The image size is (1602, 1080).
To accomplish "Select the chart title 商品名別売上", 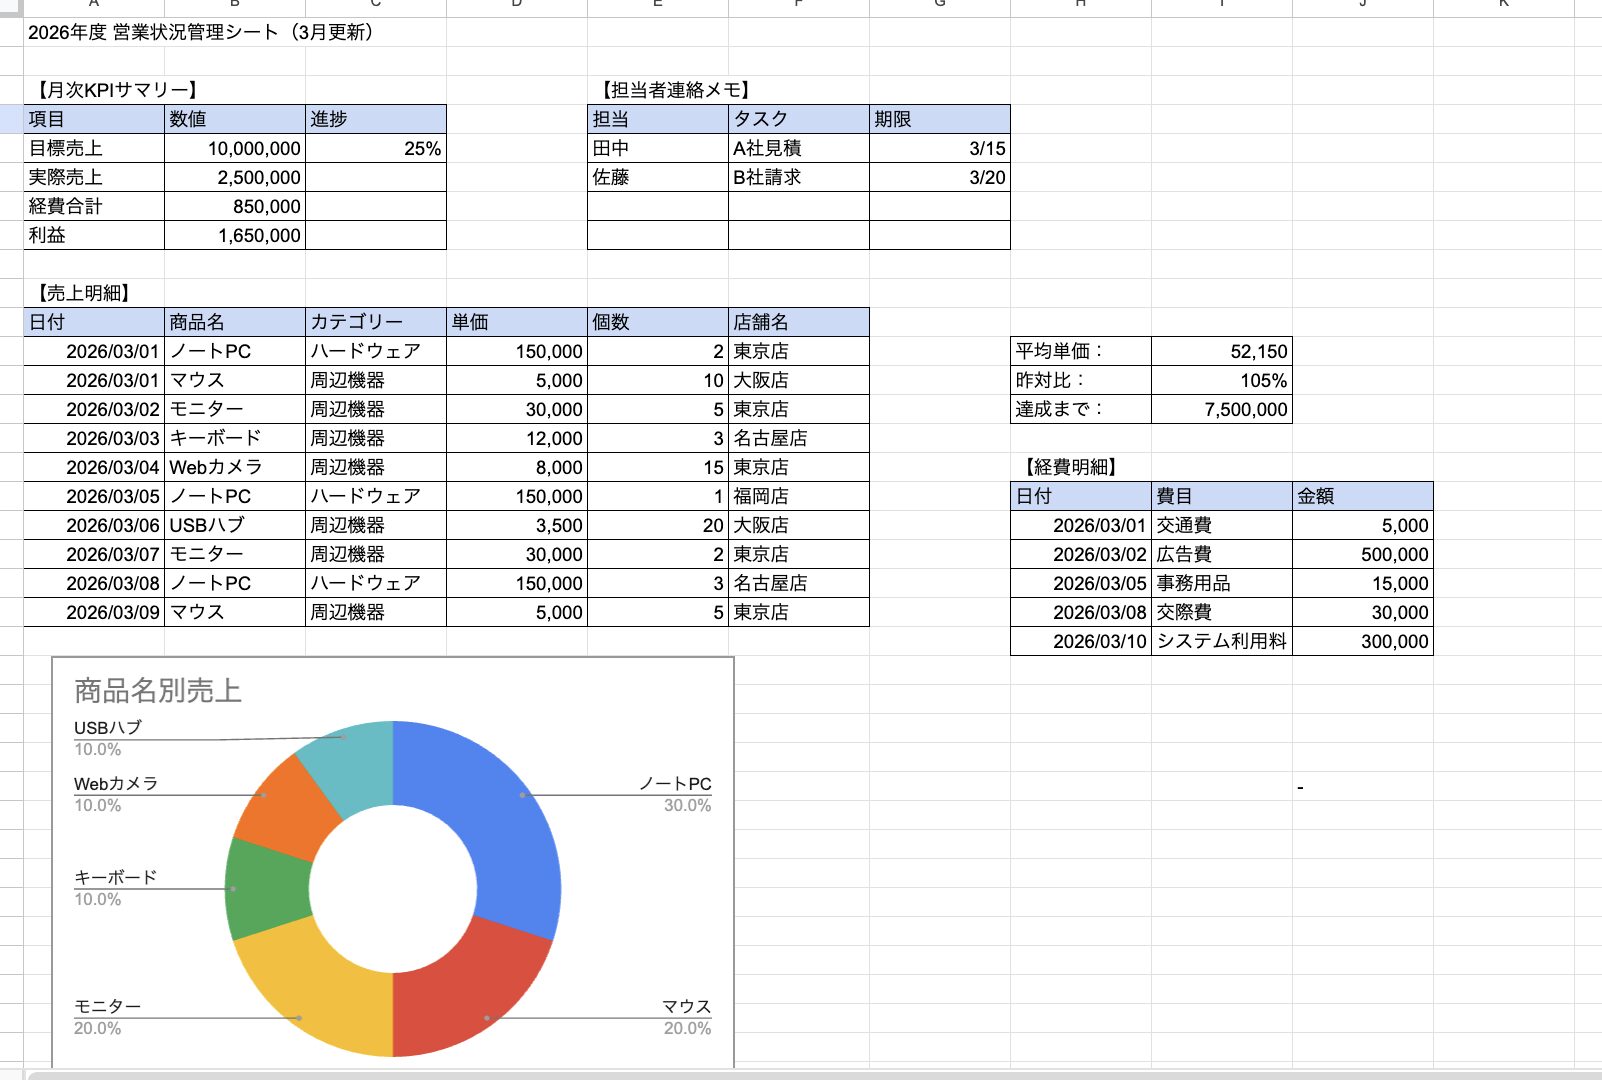I will point(158,691).
